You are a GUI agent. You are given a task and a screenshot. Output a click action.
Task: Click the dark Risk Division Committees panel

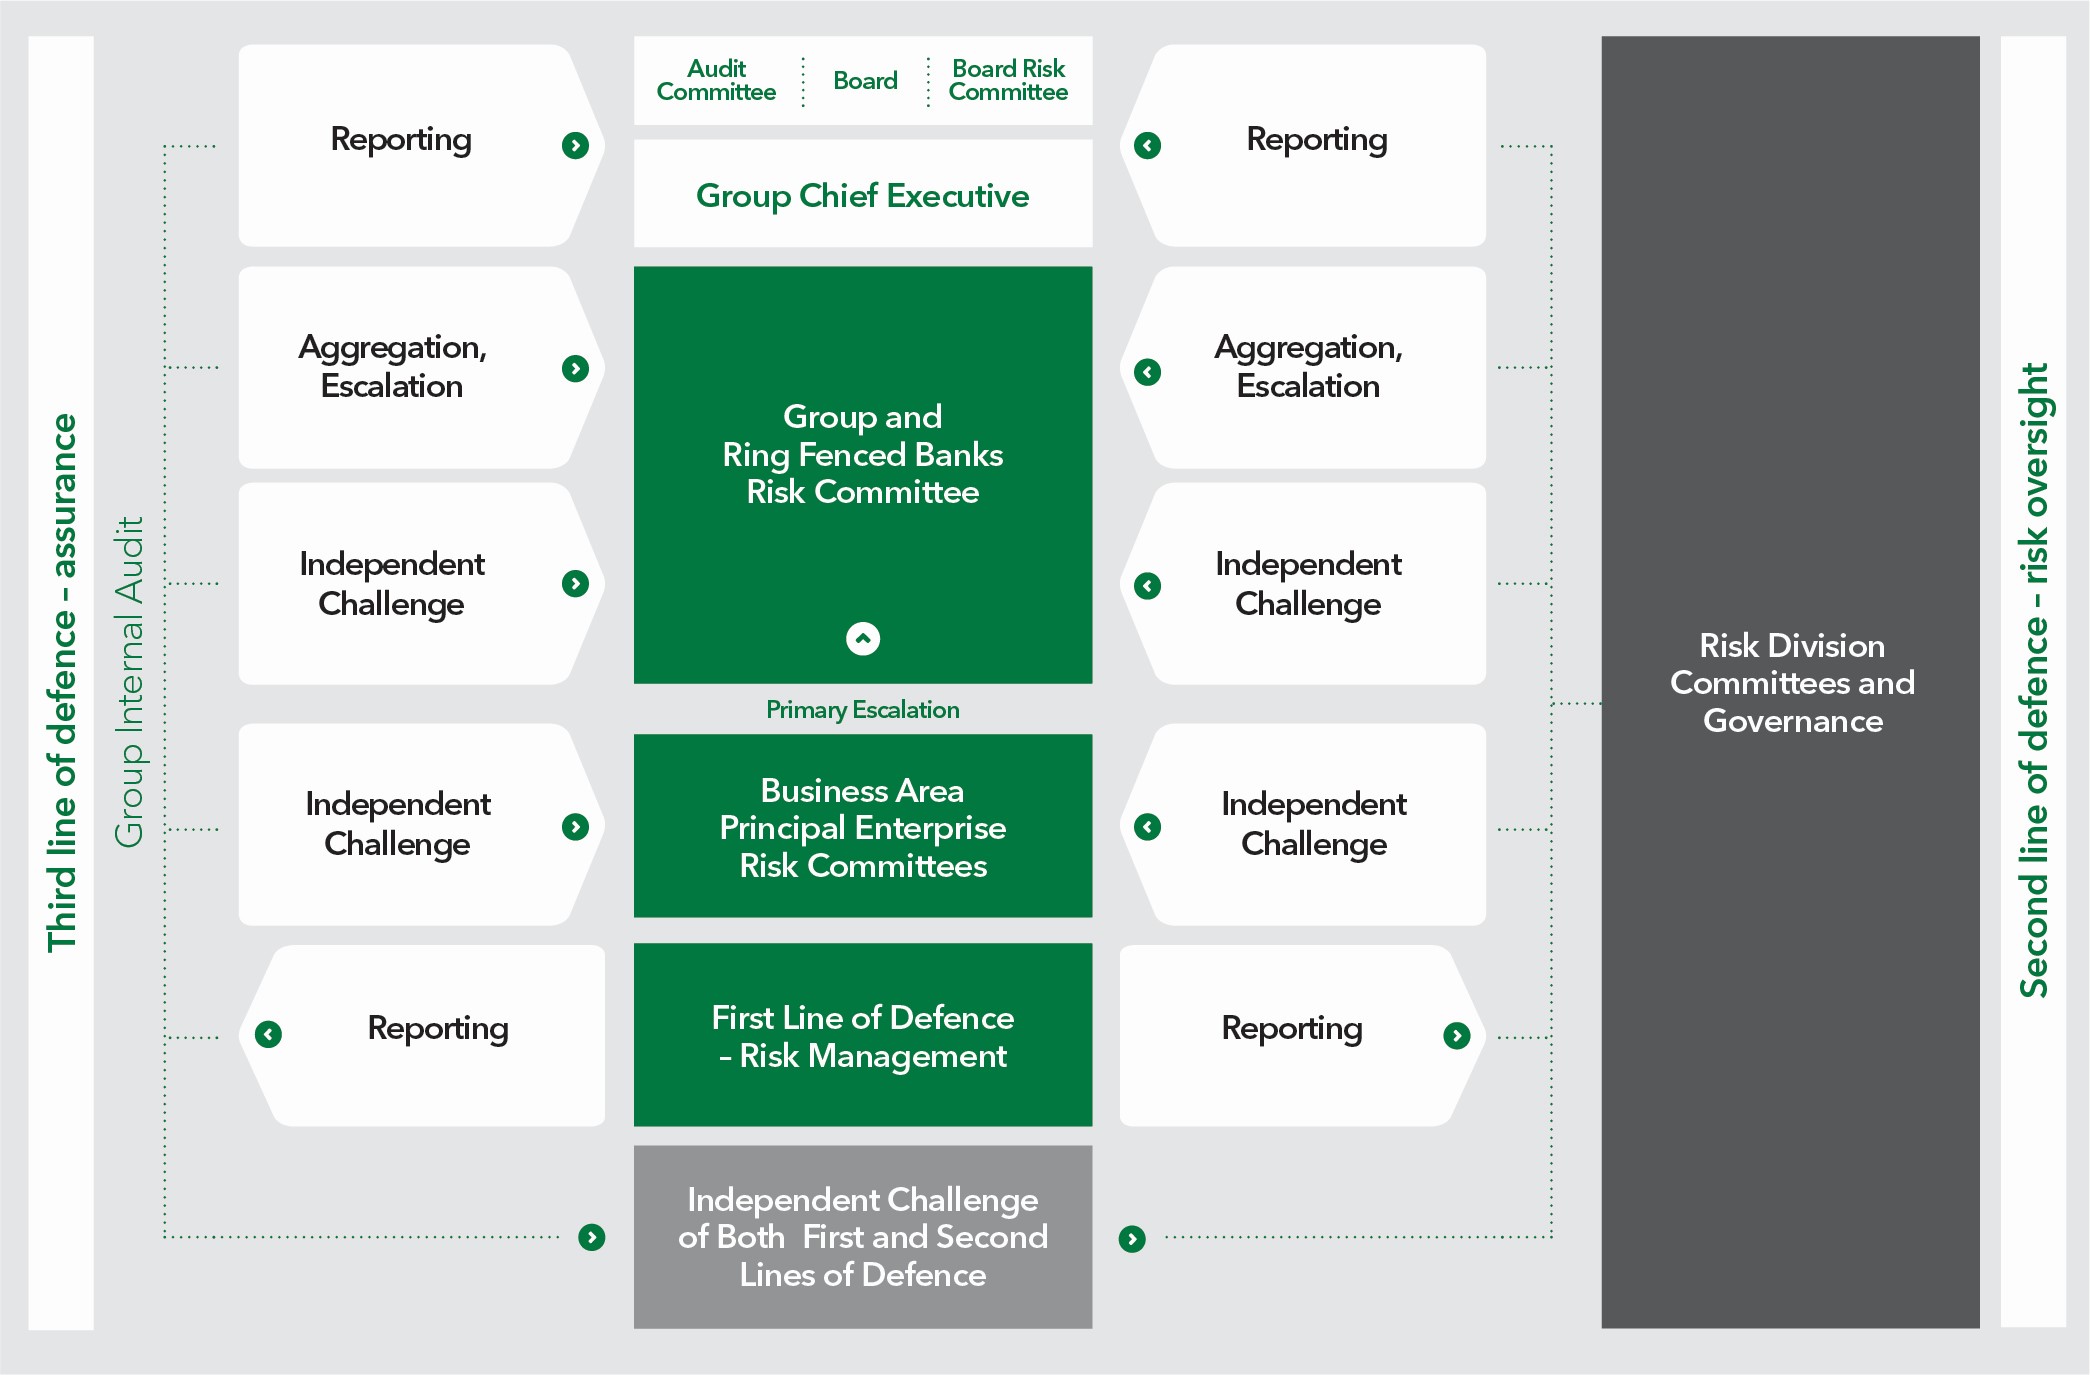tap(1791, 683)
